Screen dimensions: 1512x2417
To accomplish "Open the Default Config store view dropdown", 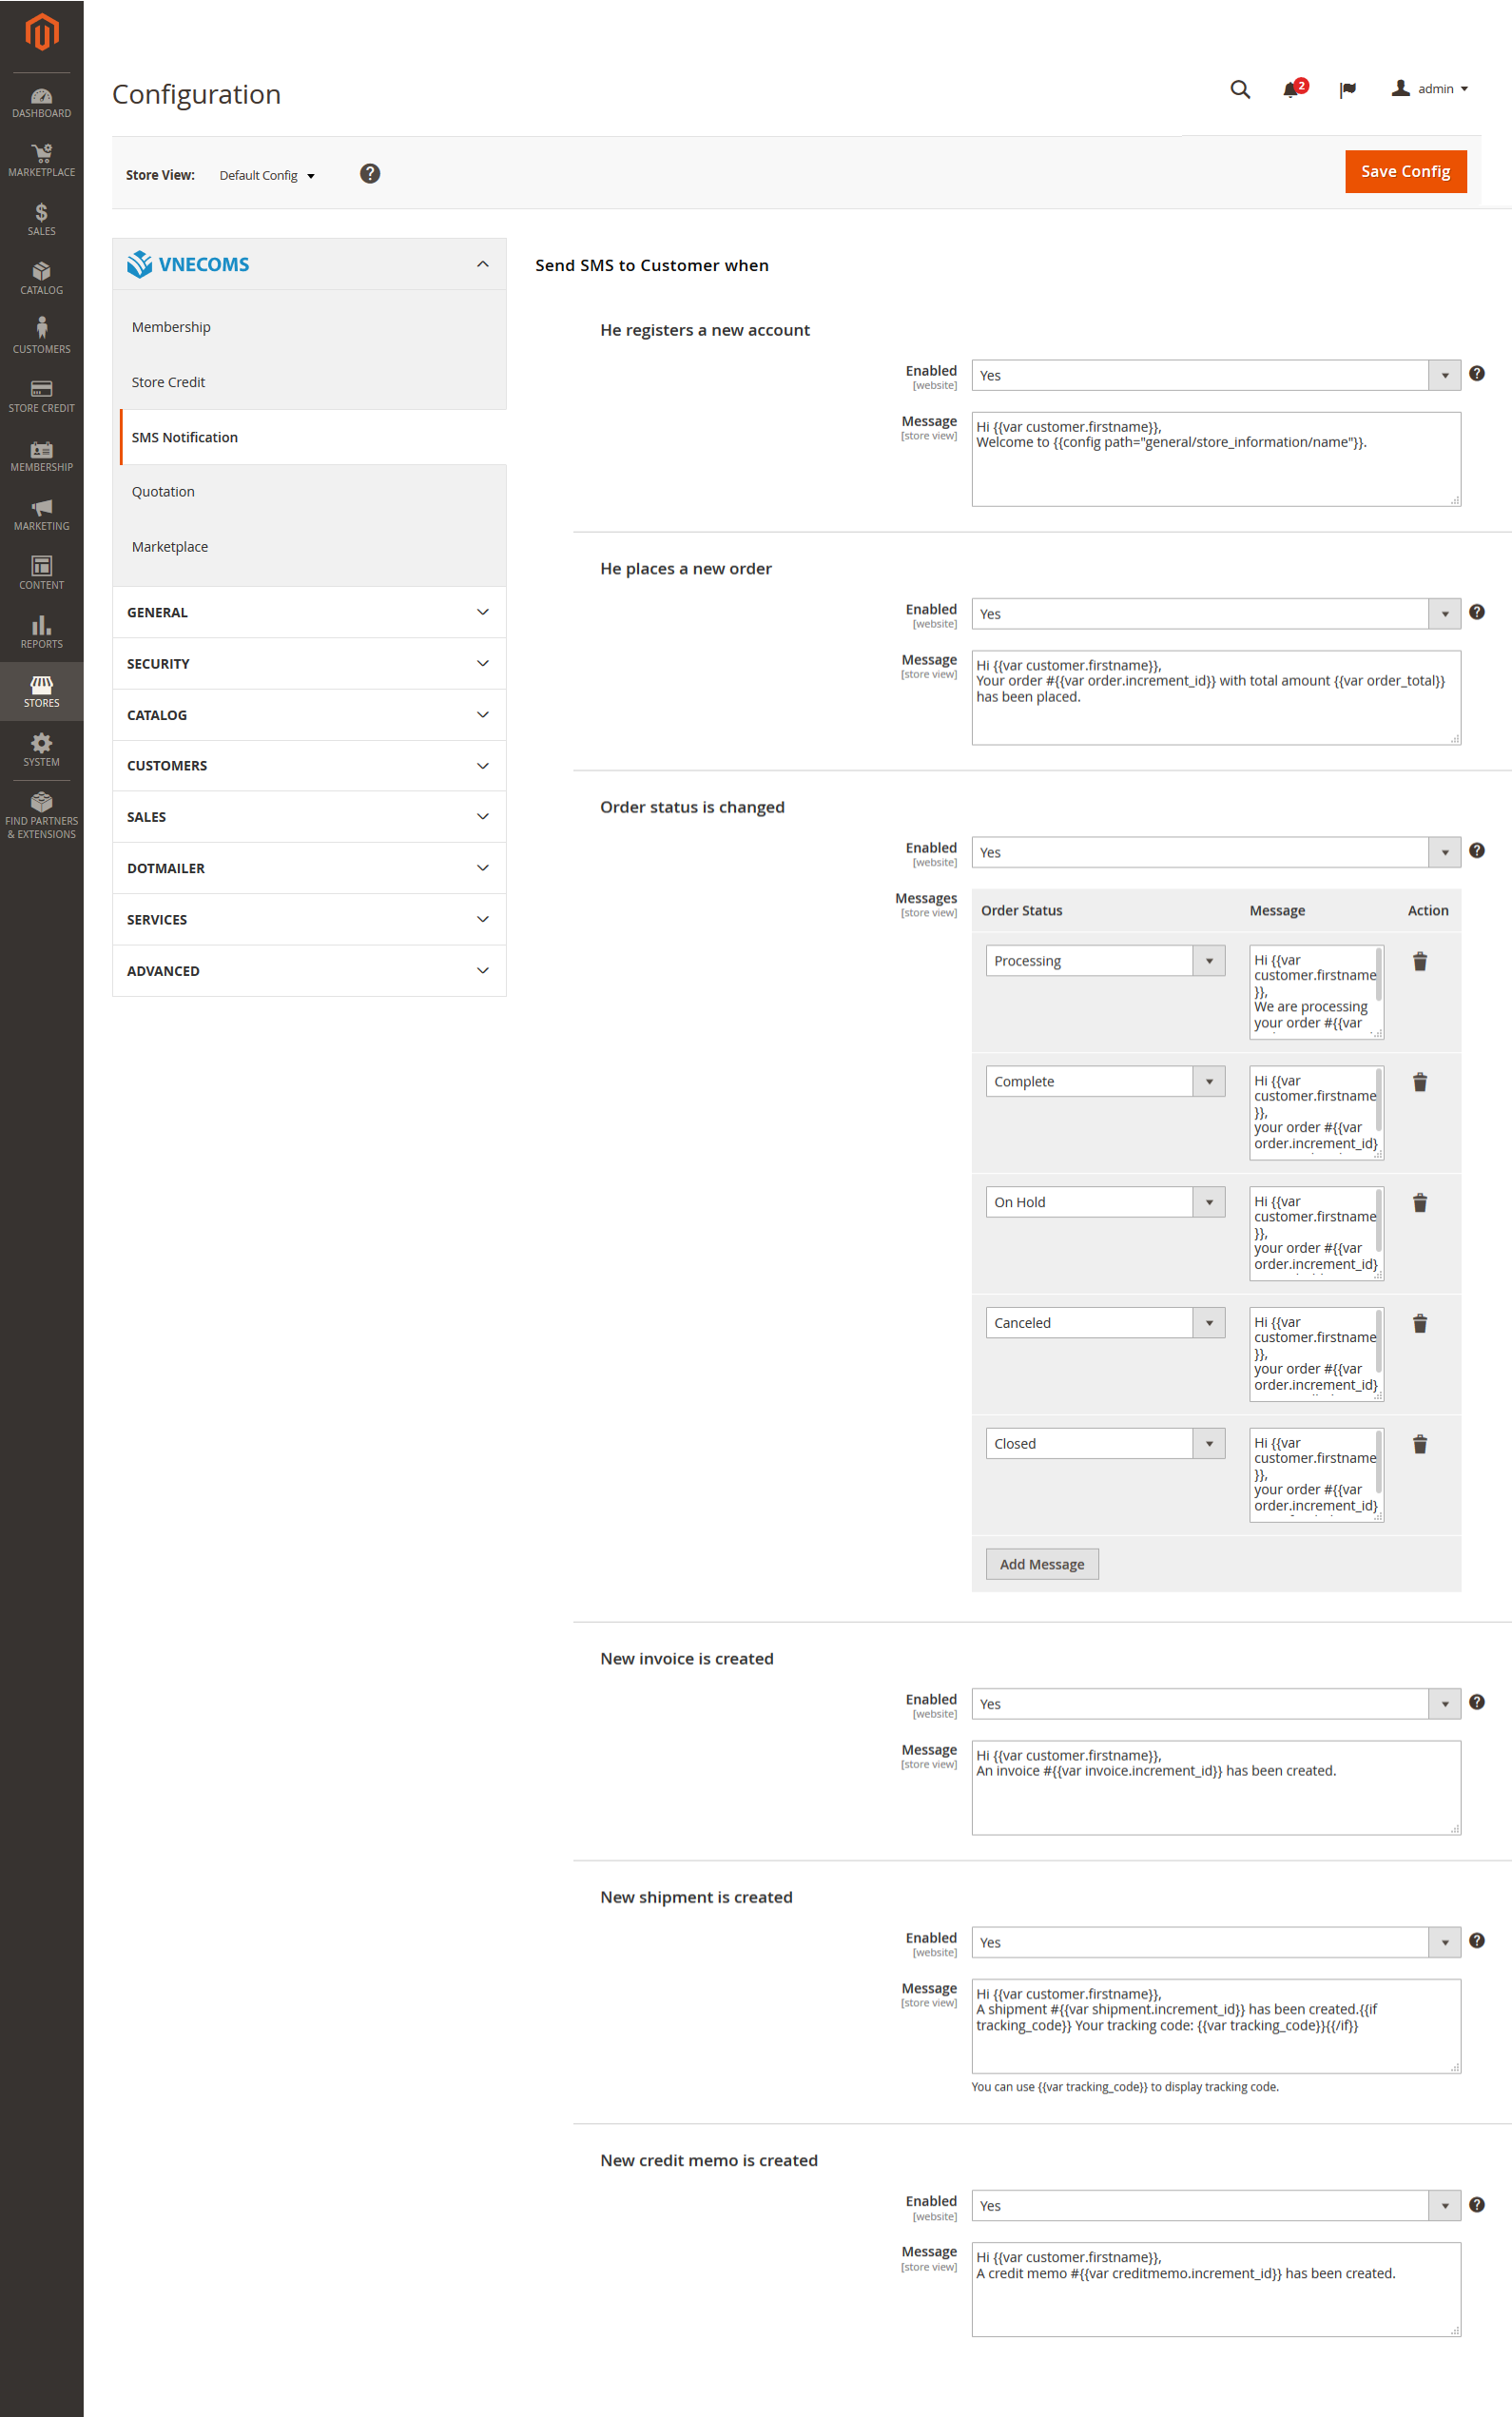I will tap(267, 175).
